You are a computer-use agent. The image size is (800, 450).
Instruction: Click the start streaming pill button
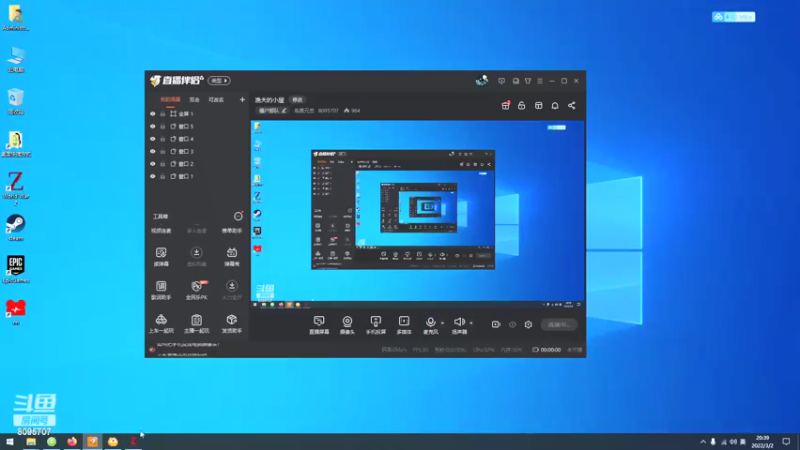[559, 324]
